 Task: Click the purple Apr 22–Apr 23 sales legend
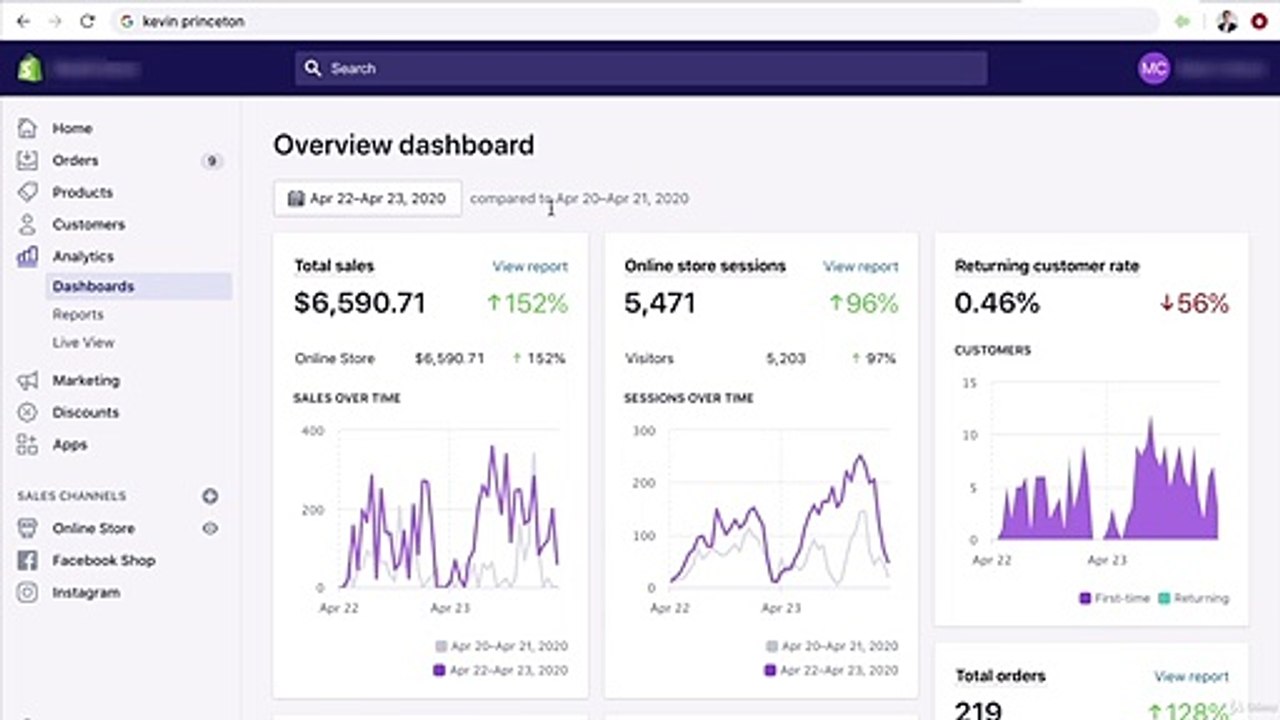tap(500, 670)
